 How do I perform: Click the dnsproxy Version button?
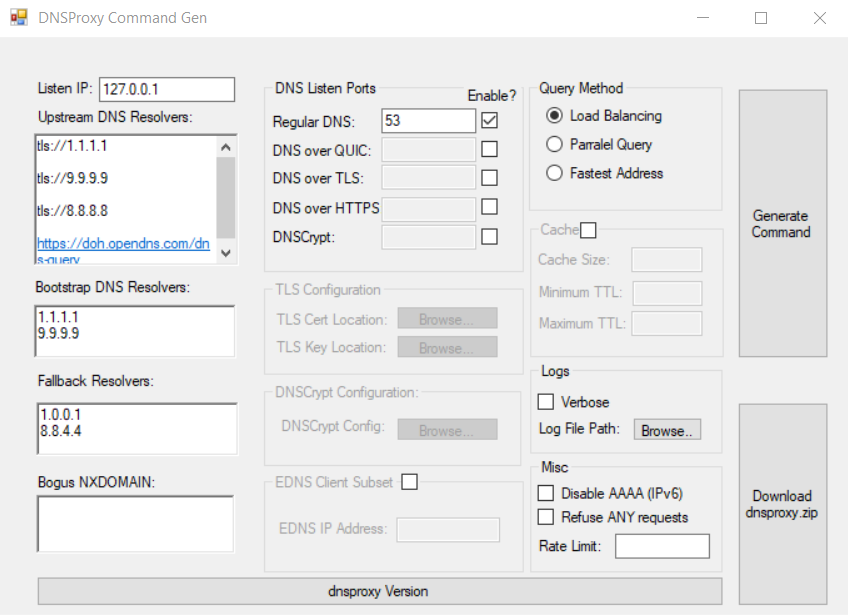point(380,591)
